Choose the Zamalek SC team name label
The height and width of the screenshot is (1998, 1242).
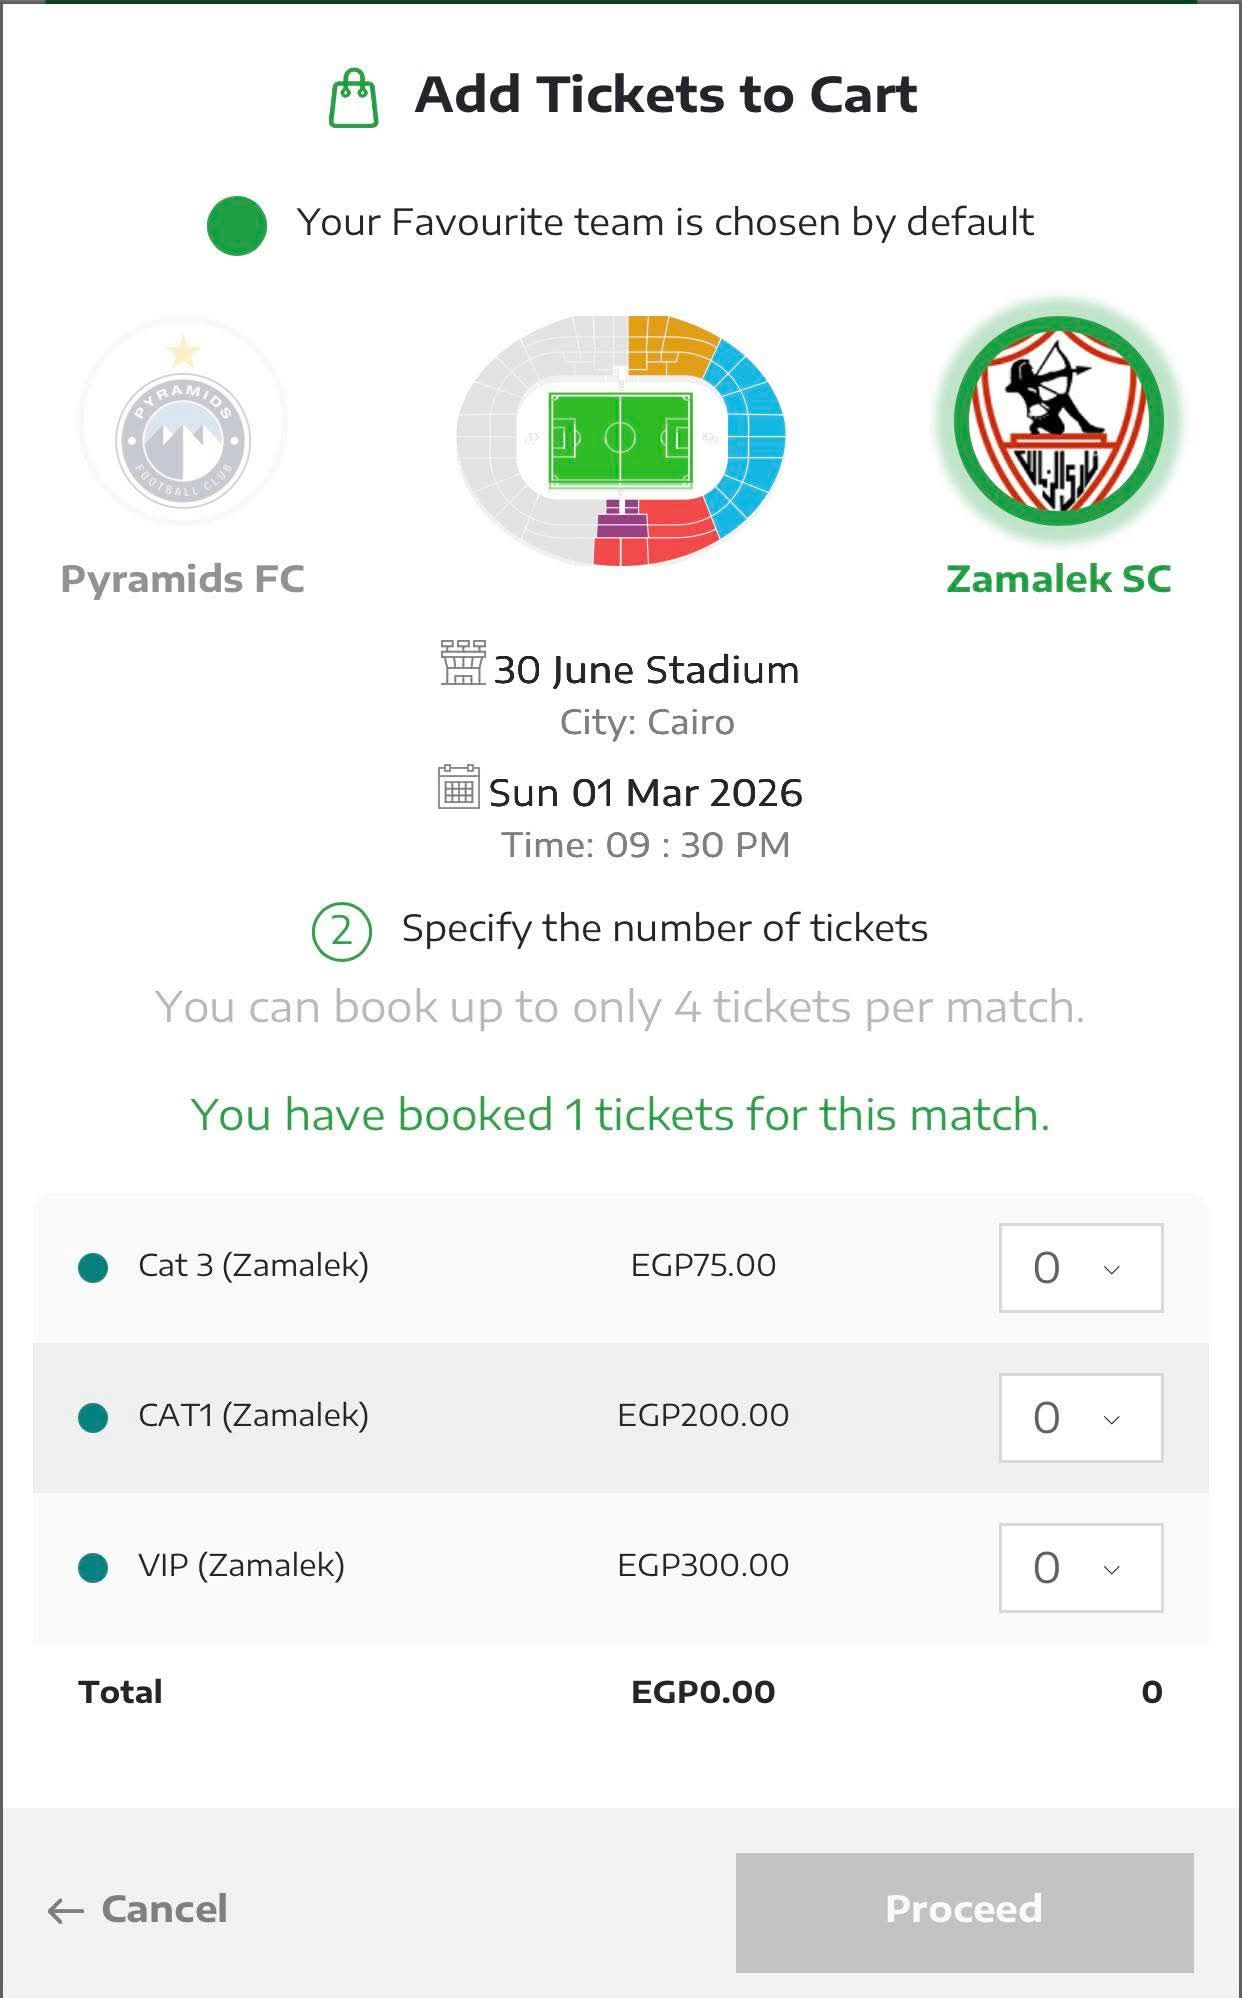[1058, 579]
